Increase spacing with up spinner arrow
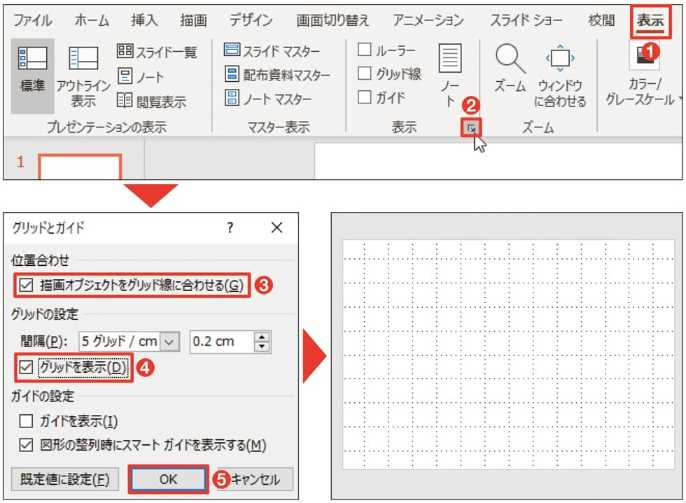This screenshot has height=503, width=686. tap(262, 337)
